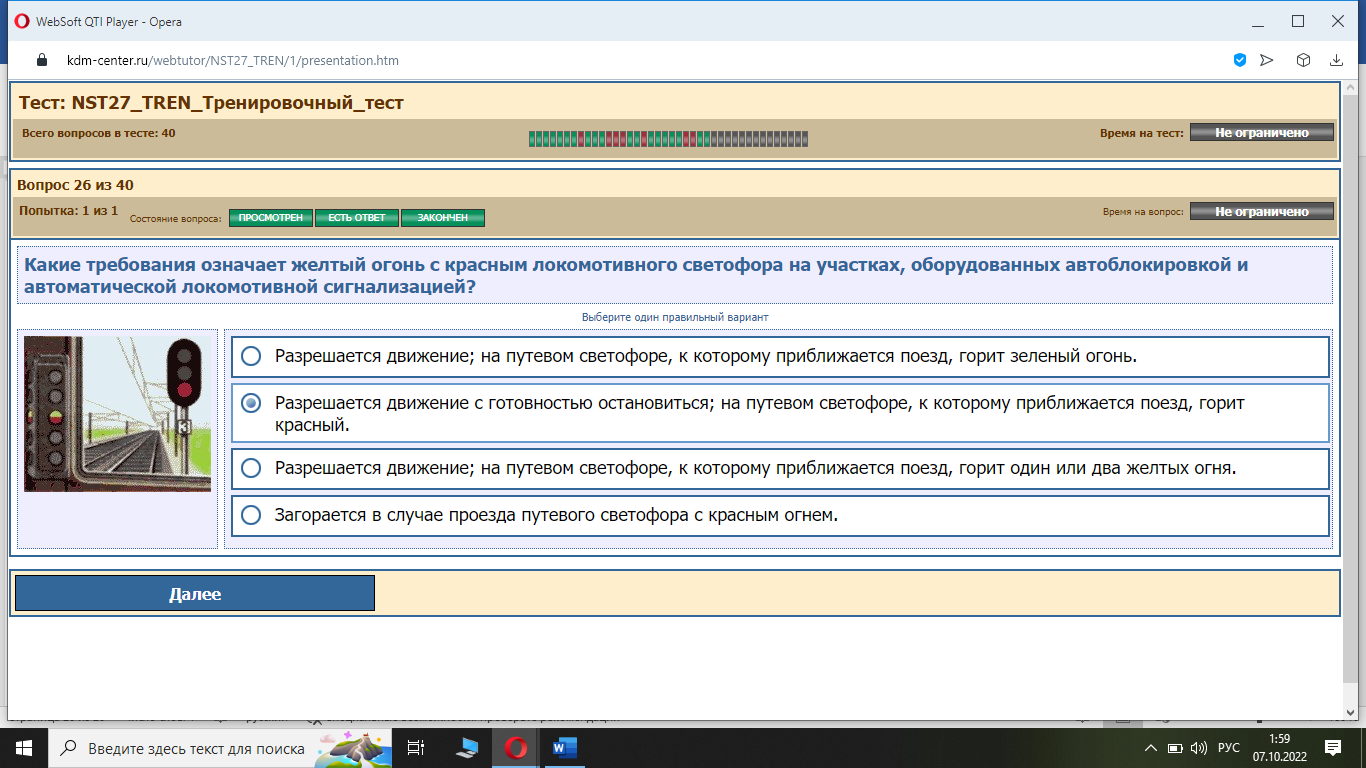1366x768 pixels.
Task: Open Task View on the taskbar
Action: [417, 748]
